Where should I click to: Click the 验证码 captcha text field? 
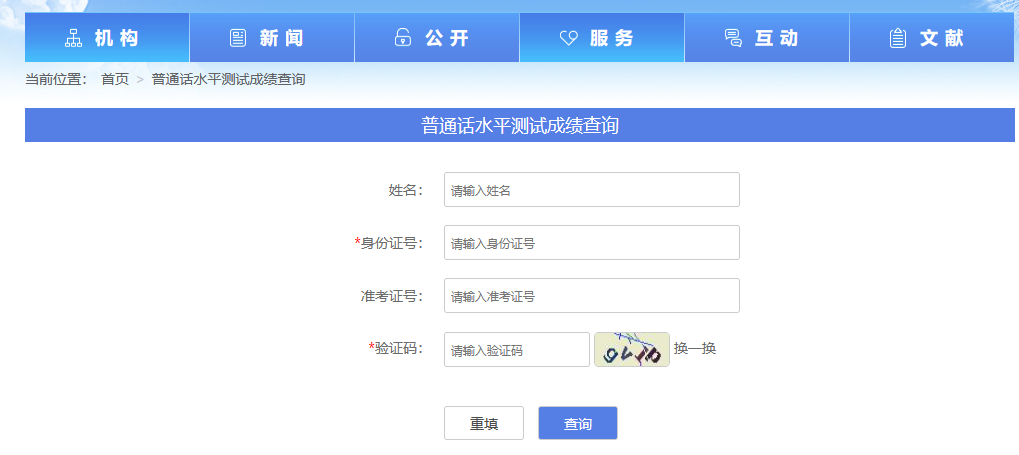pos(517,350)
